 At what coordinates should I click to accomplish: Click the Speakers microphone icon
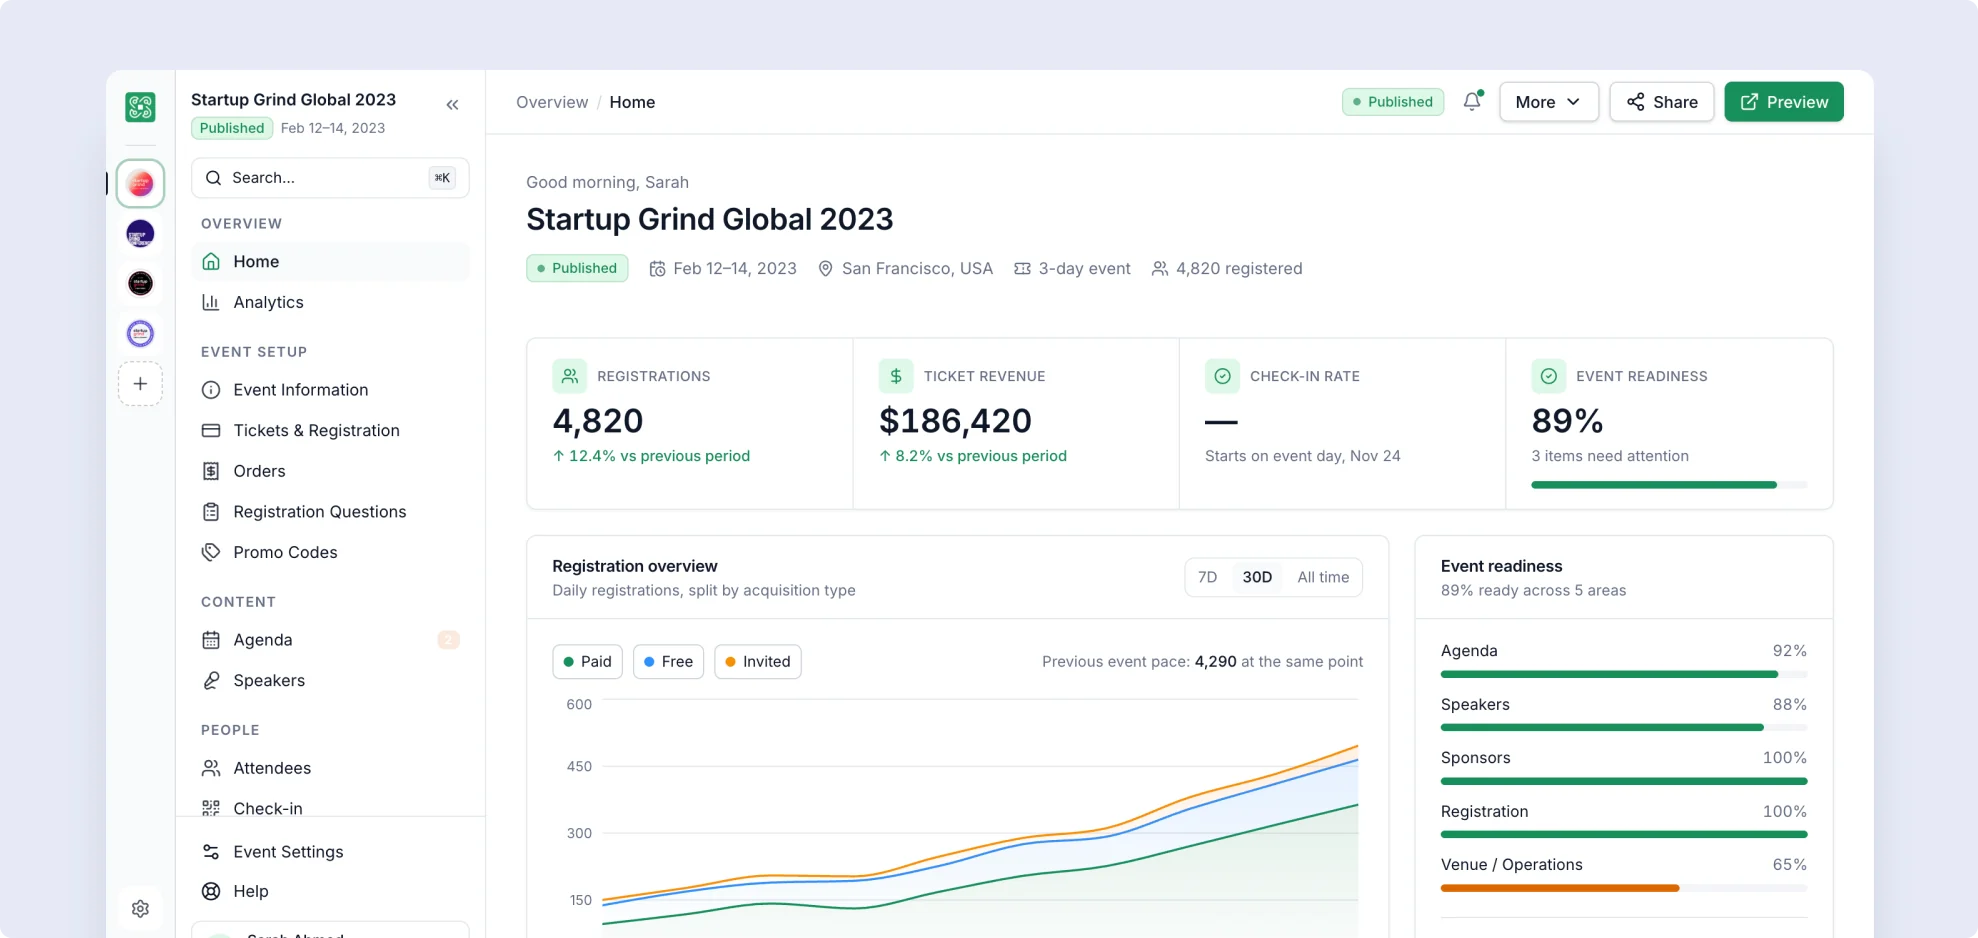211,680
